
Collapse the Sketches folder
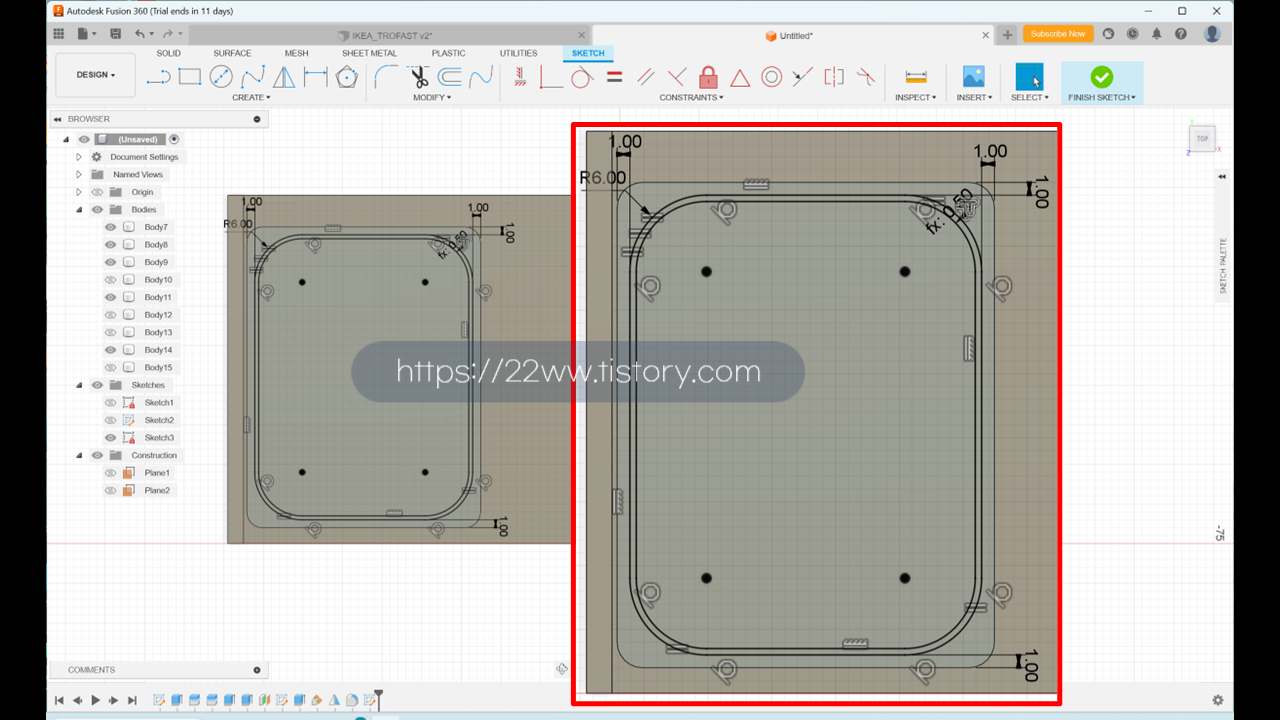(79, 385)
